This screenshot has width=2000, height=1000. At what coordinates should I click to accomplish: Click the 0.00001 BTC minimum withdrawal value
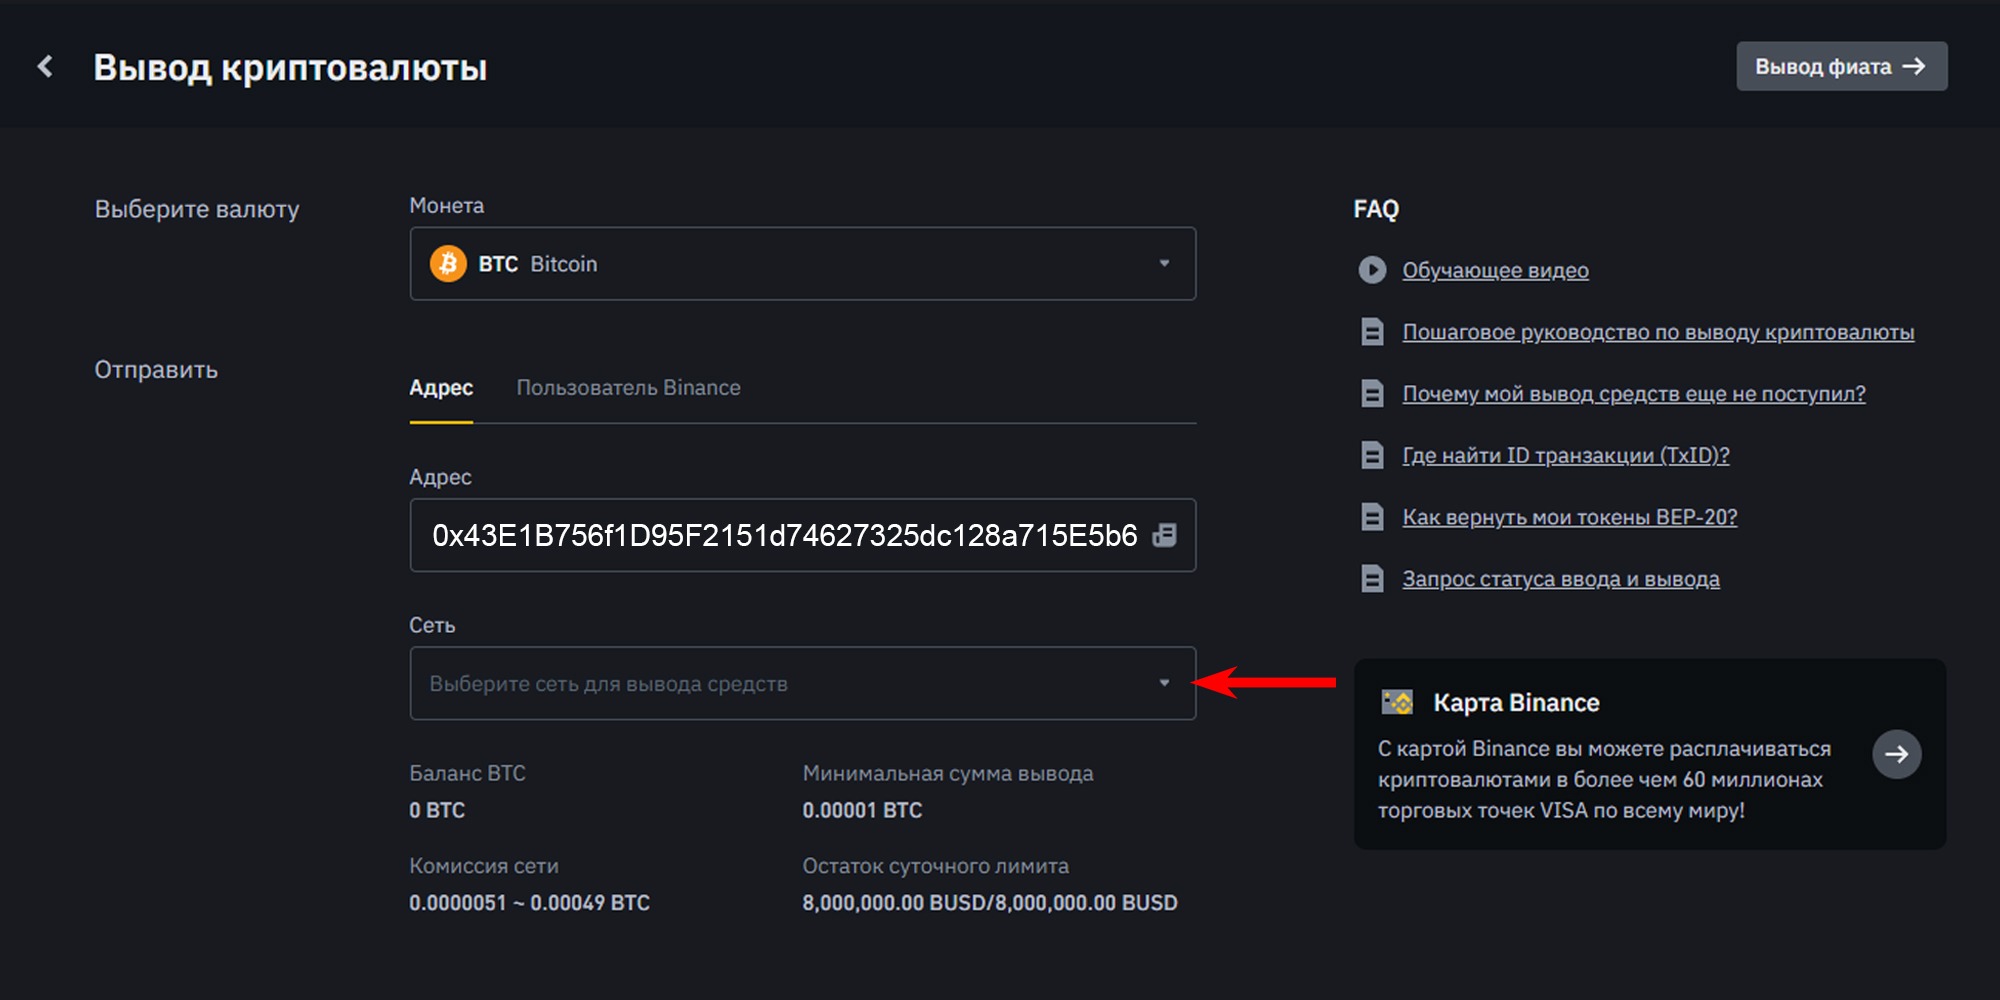(x=862, y=810)
